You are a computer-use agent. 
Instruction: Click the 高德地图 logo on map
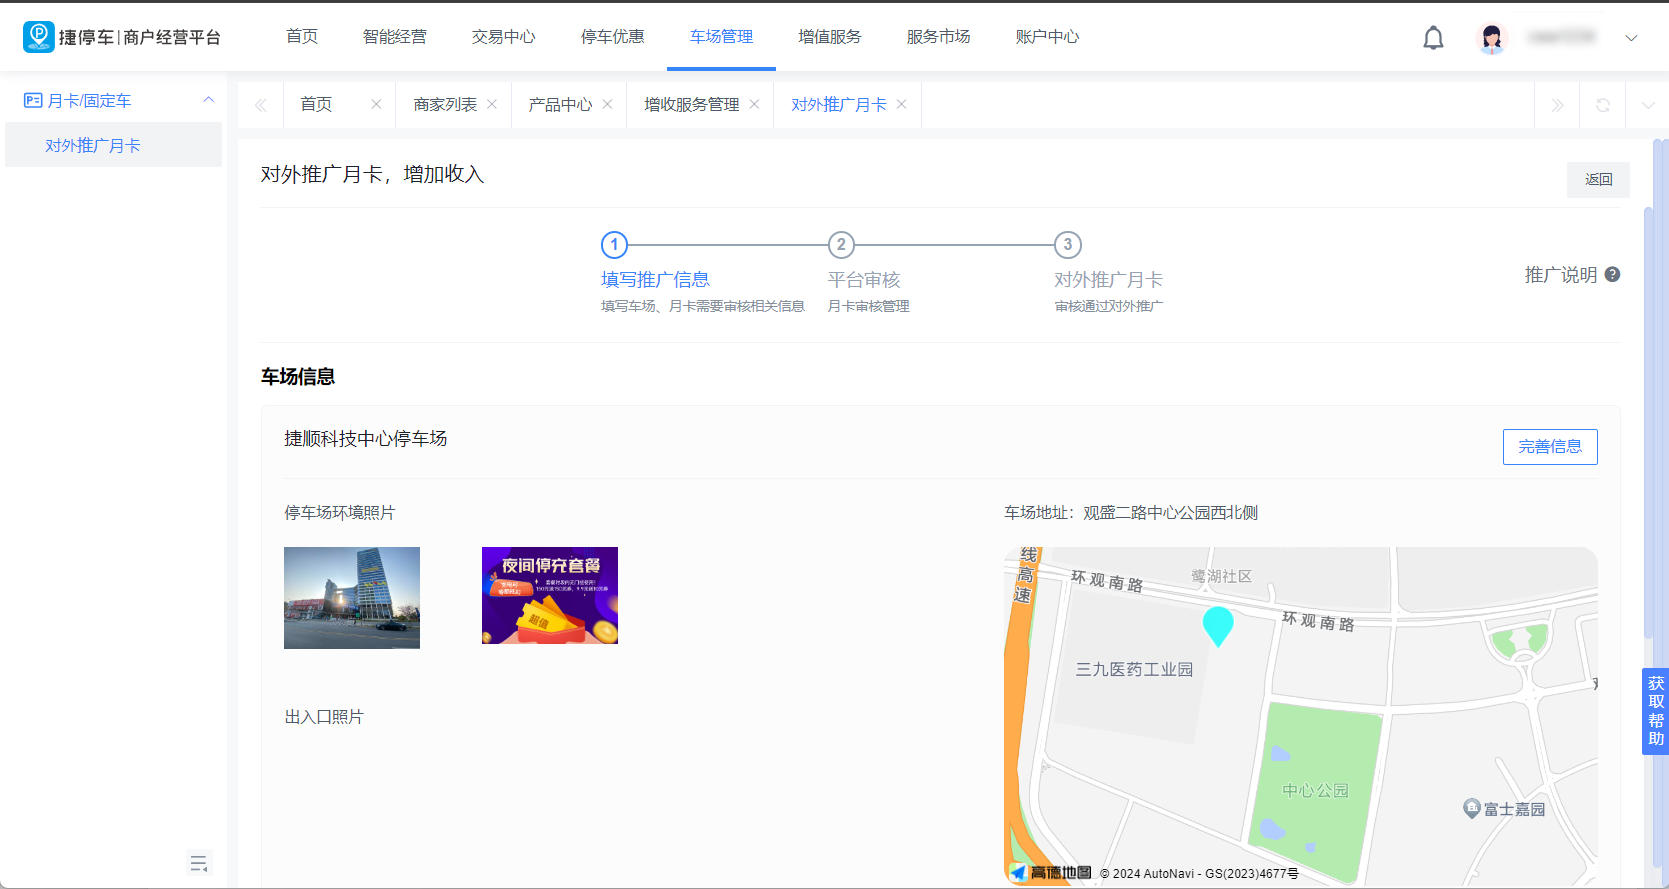click(1050, 872)
